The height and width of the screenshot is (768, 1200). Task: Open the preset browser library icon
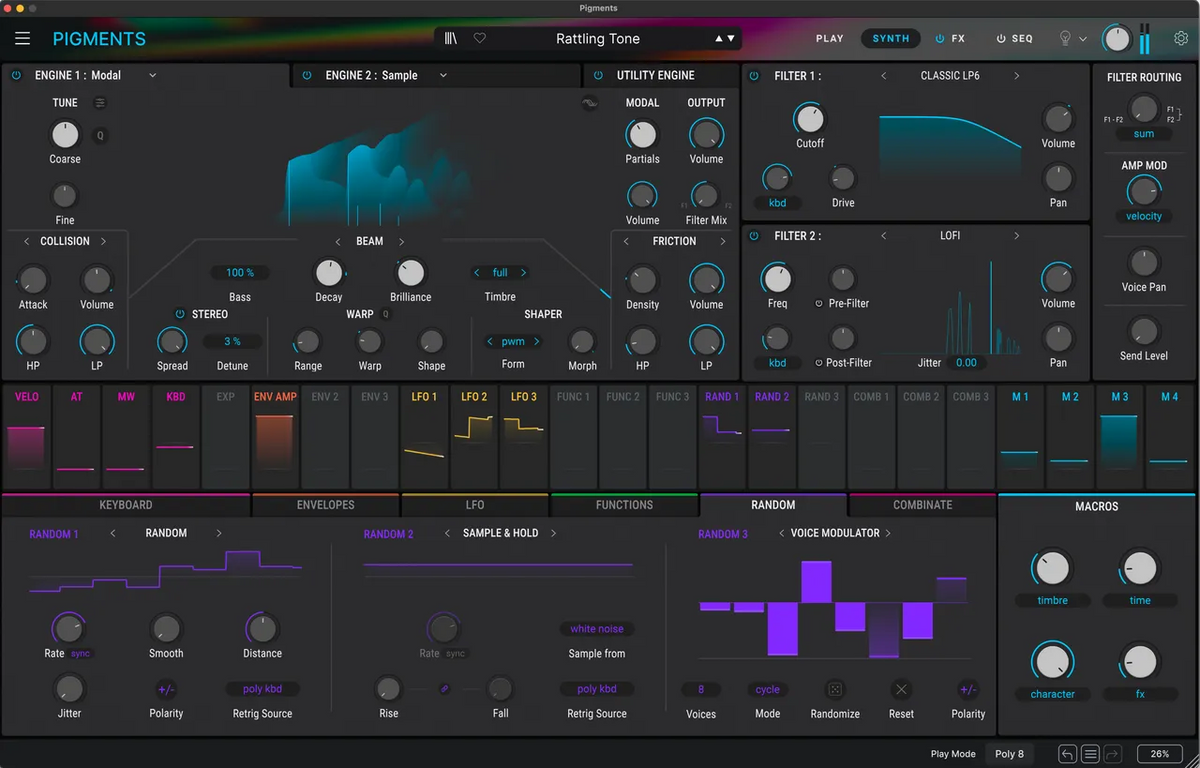click(x=452, y=39)
